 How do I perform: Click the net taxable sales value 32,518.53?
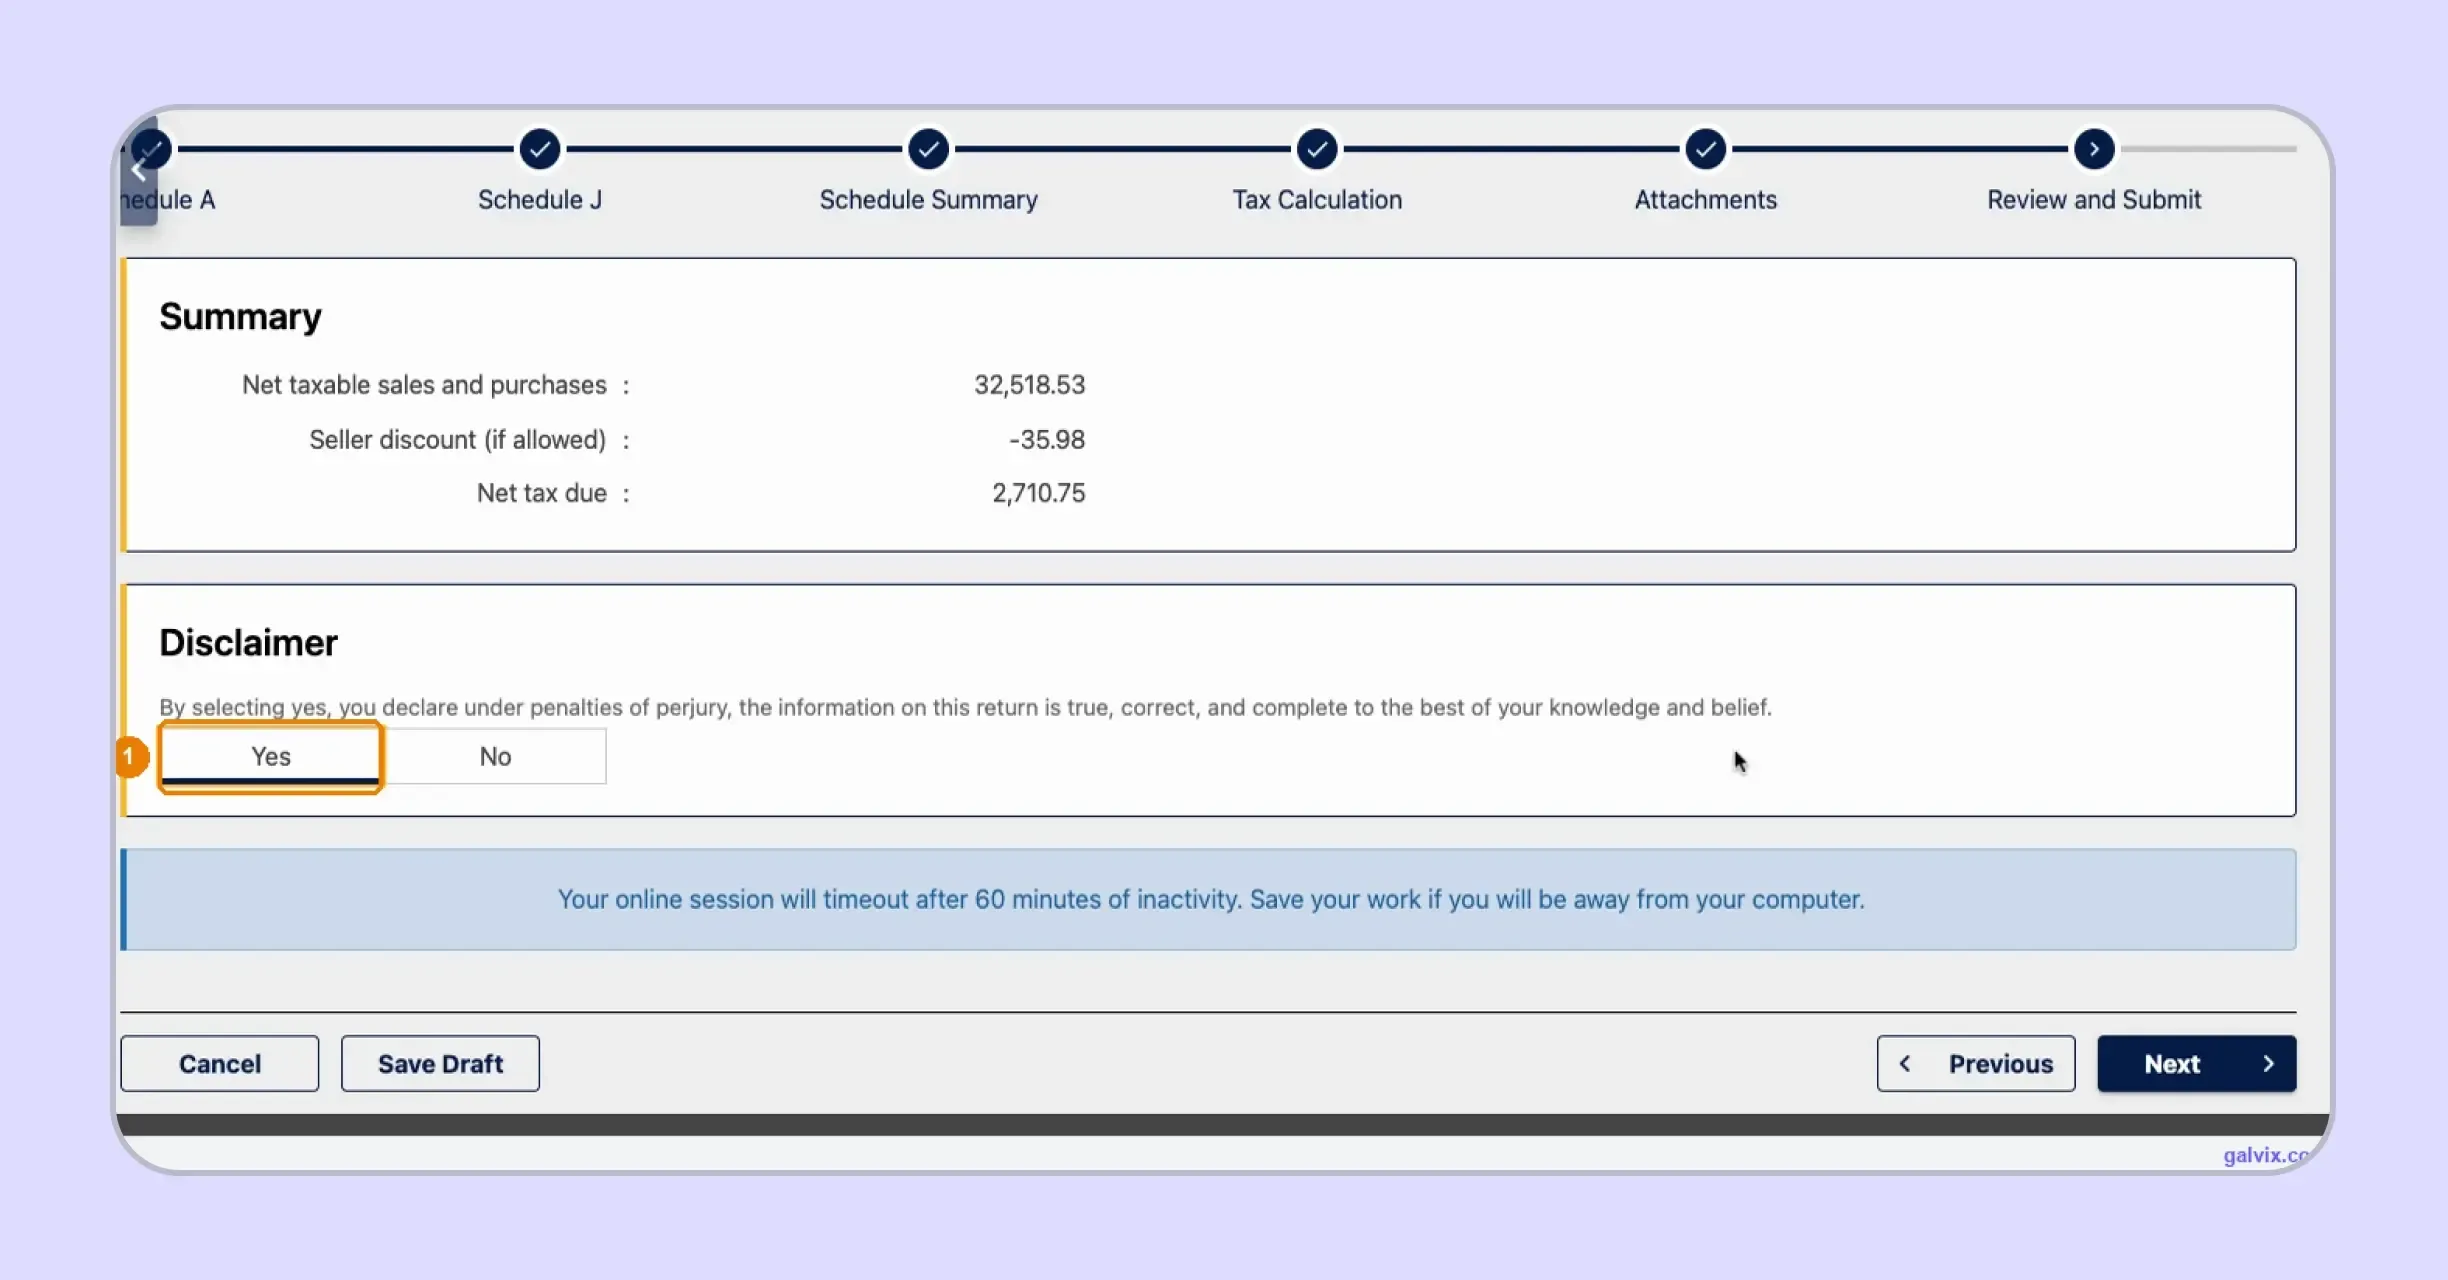[1030, 385]
